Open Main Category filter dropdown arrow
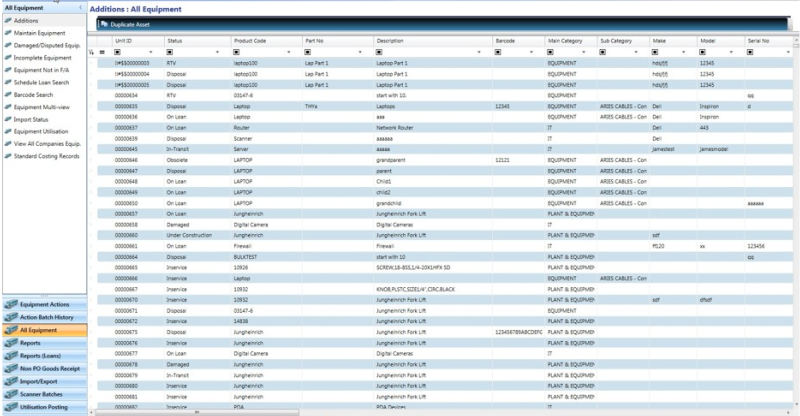800x416 pixels. (584, 52)
